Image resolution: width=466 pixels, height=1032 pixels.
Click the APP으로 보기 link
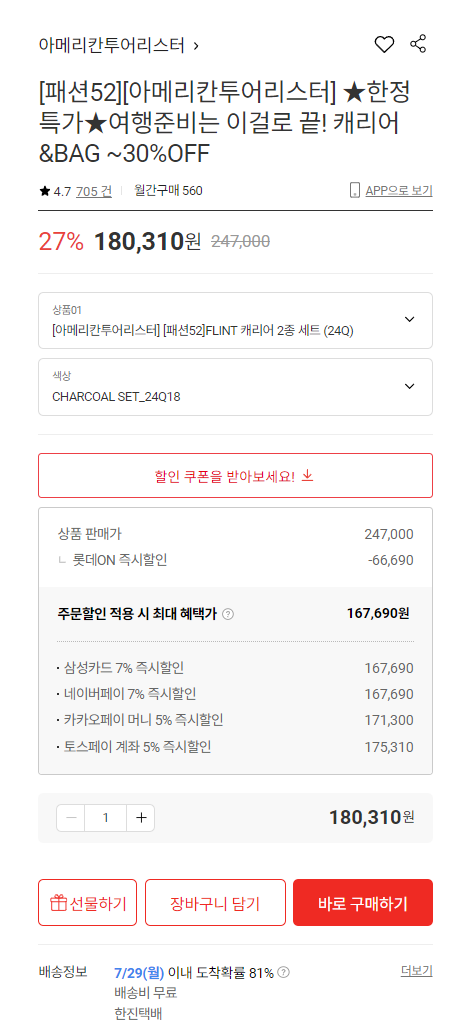point(399,191)
